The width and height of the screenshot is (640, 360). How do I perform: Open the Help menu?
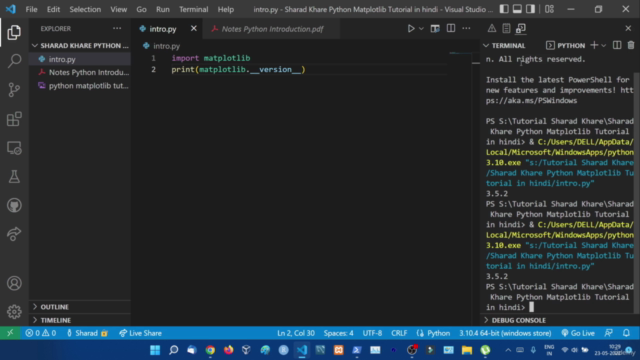click(x=225, y=9)
